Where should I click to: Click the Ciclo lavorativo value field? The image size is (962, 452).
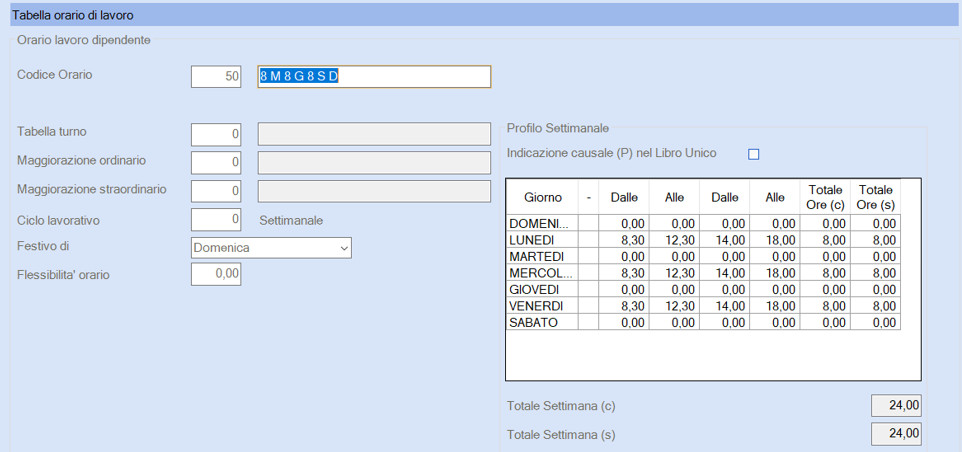tap(216, 220)
